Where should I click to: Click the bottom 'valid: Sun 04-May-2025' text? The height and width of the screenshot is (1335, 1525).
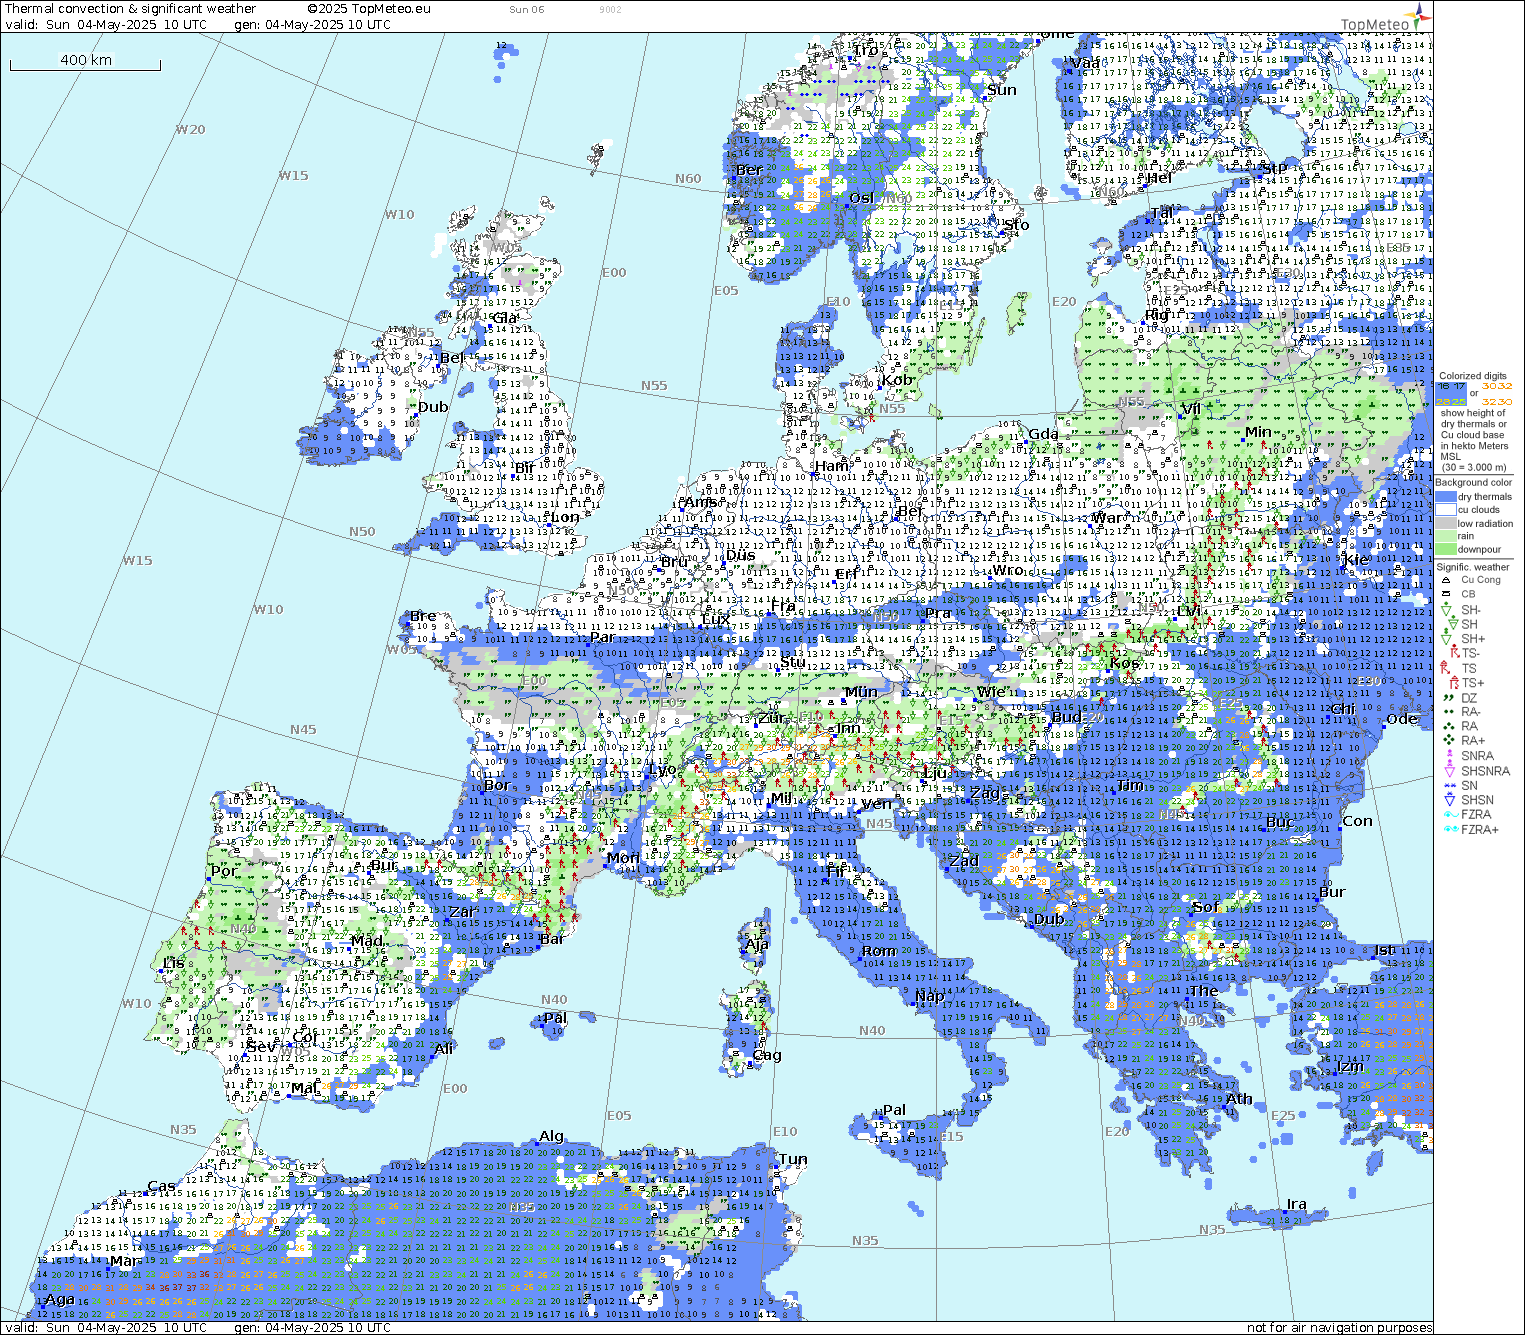[x=106, y=1327]
